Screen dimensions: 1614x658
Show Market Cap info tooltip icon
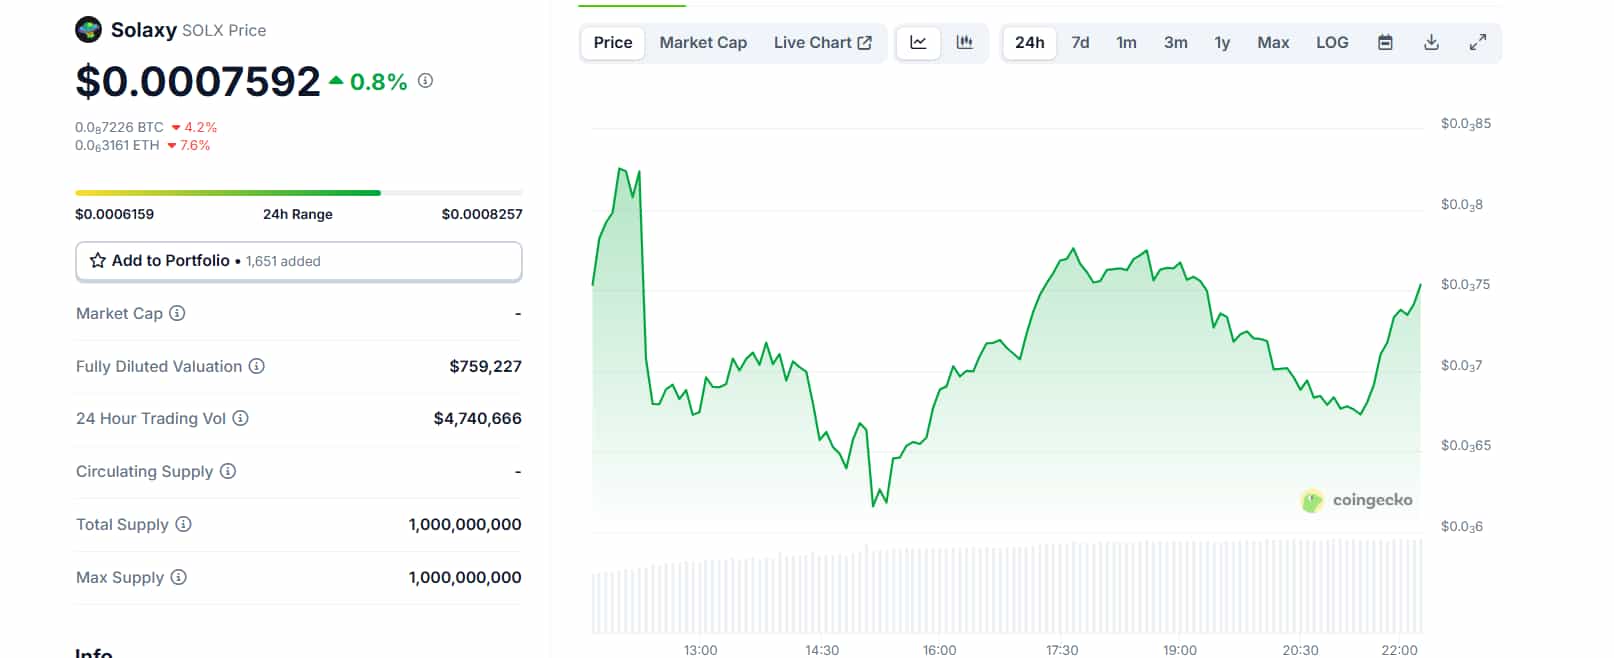point(177,313)
